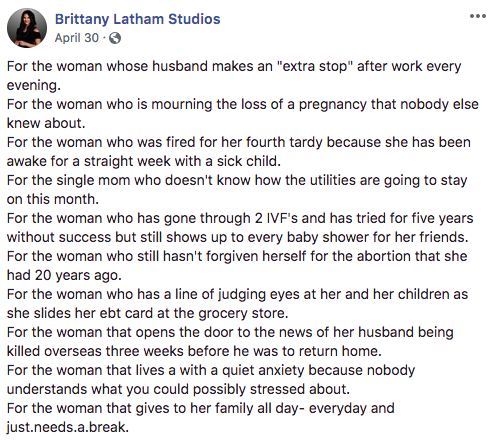Click the text "just.needs.a.break."
494x440 pixels.
(68, 427)
